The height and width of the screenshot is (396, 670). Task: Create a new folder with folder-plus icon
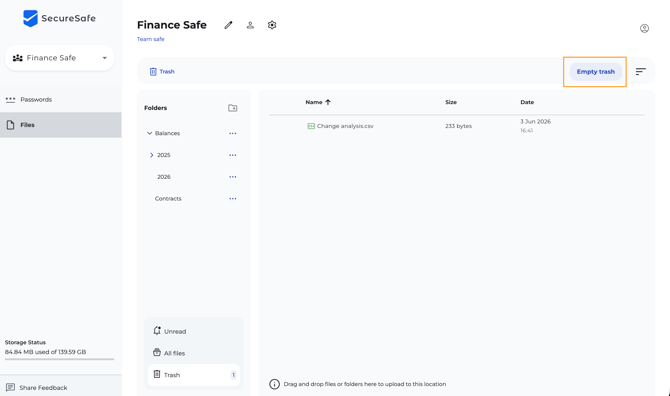(x=232, y=108)
